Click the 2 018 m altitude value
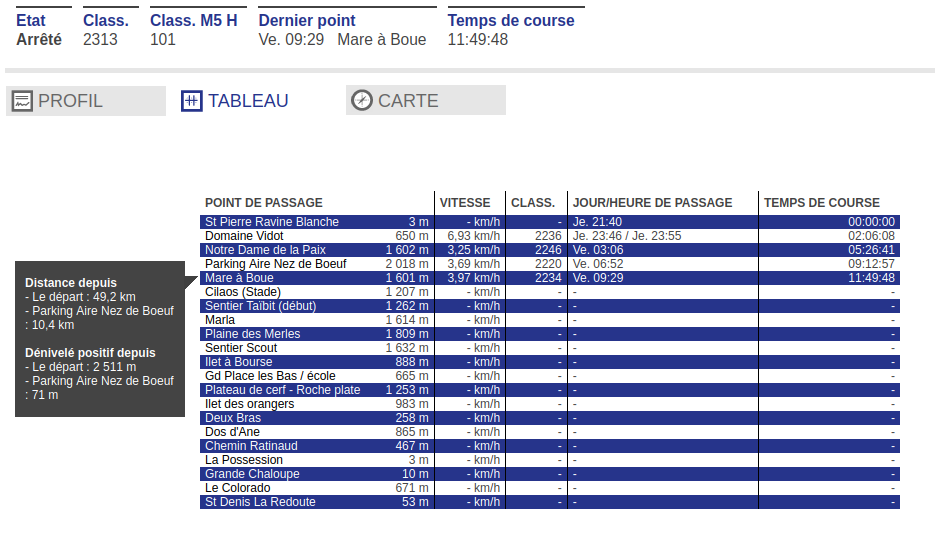The image size is (936, 549). (x=407, y=264)
